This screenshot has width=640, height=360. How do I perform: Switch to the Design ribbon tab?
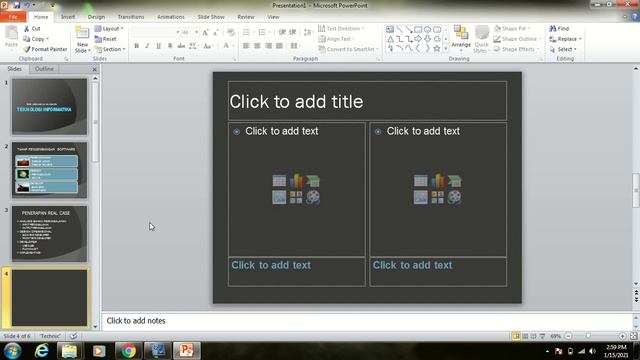tap(96, 17)
